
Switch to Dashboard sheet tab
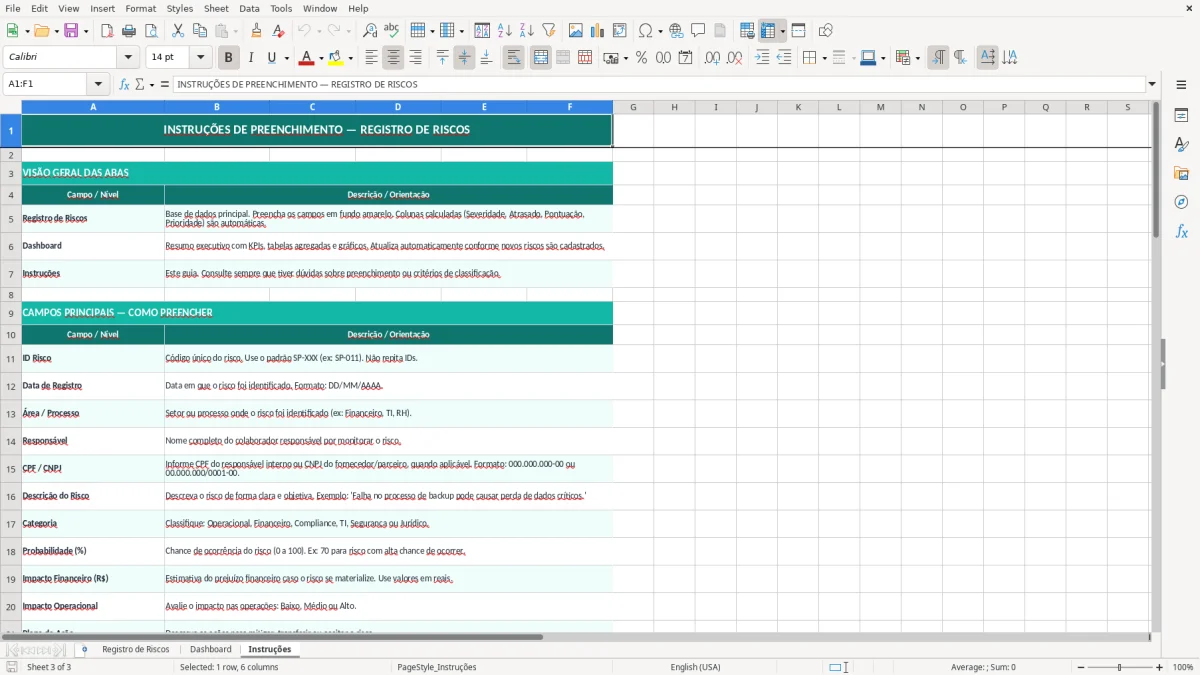210,650
